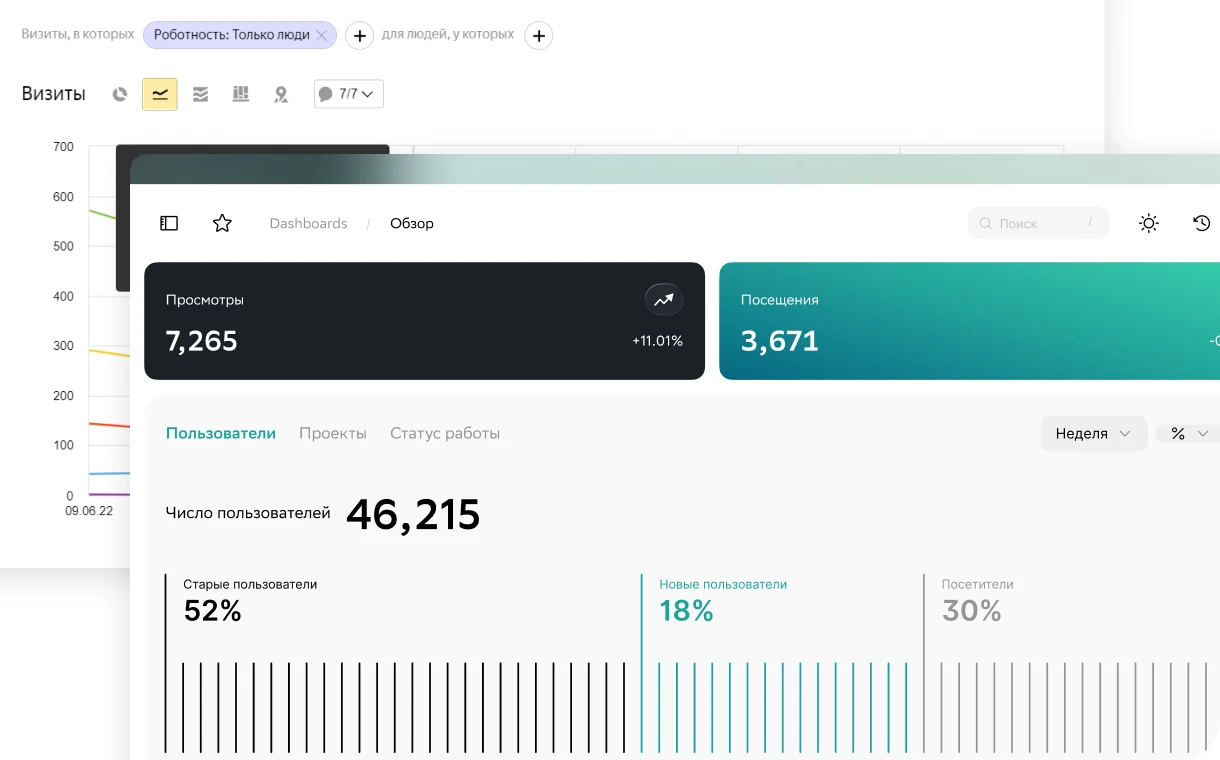Toggle light theme sun icon
The height and width of the screenshot is (760, 1220).
pos(1148,223)
